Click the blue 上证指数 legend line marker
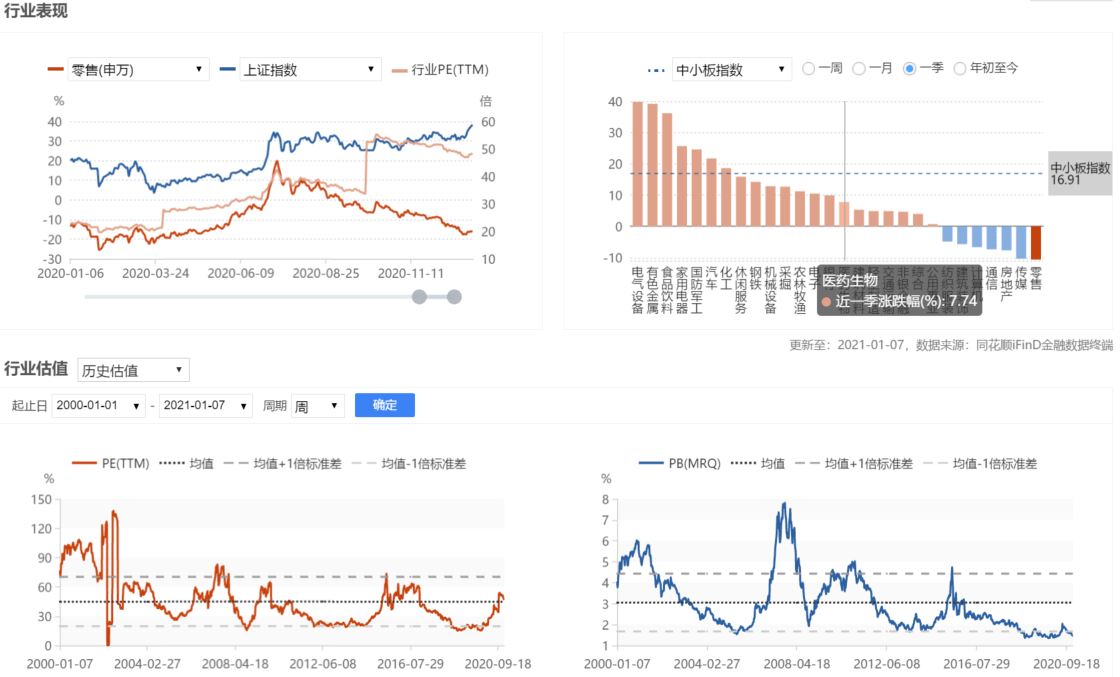This screenshot has width=1120, height=677. pos(228,70)
